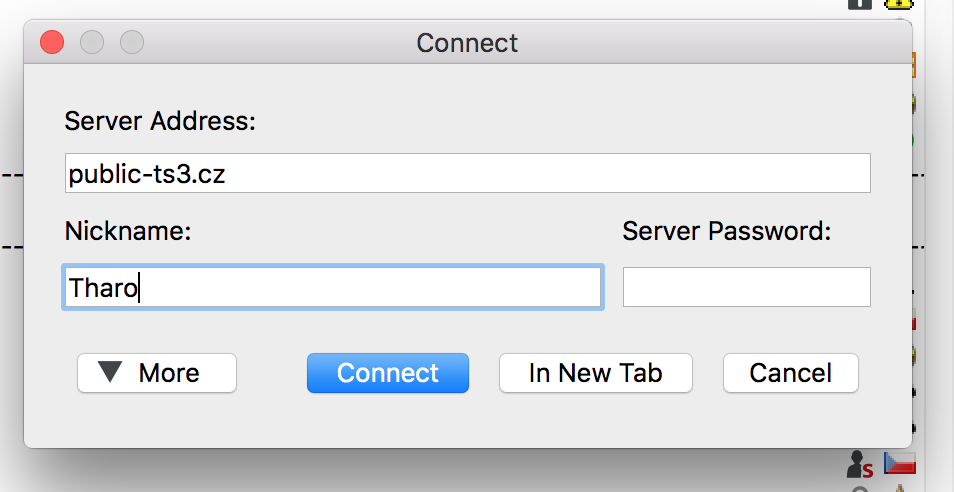Select the empty Server Password field

click(747, 287)
